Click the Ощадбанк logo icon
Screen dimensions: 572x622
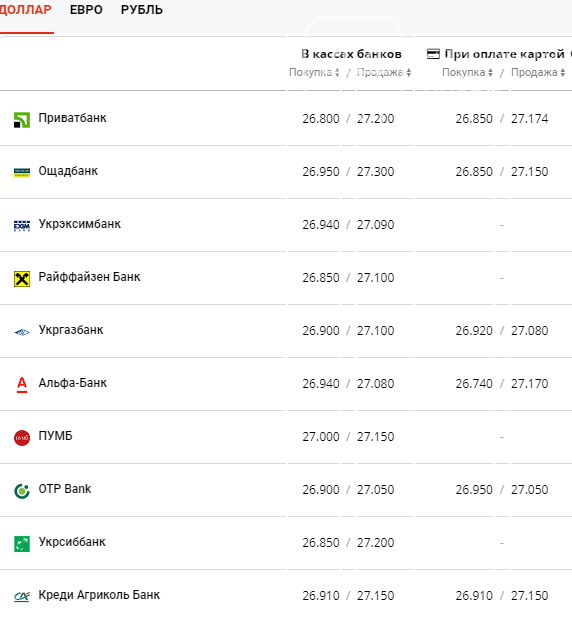22,173
